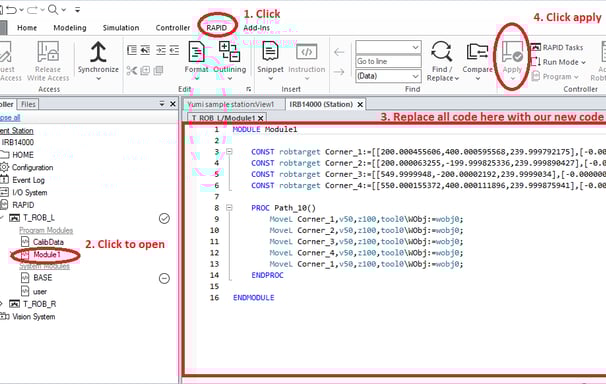Click the Synchronize icon
Viewport: 606px width, 384px height.
pyautogui.click(x=98, y=53)
